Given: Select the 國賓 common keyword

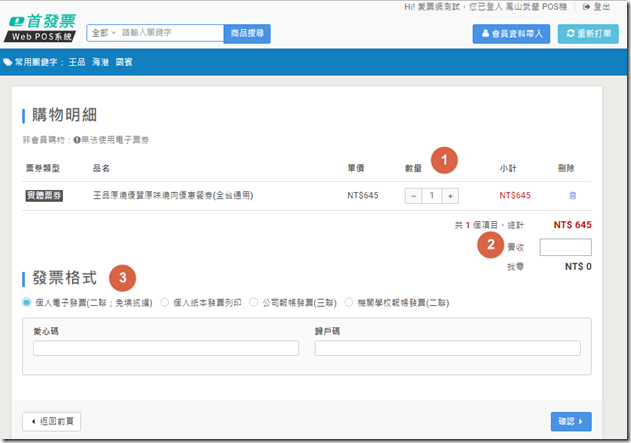Looking at the screenshot, I should 124,62.
